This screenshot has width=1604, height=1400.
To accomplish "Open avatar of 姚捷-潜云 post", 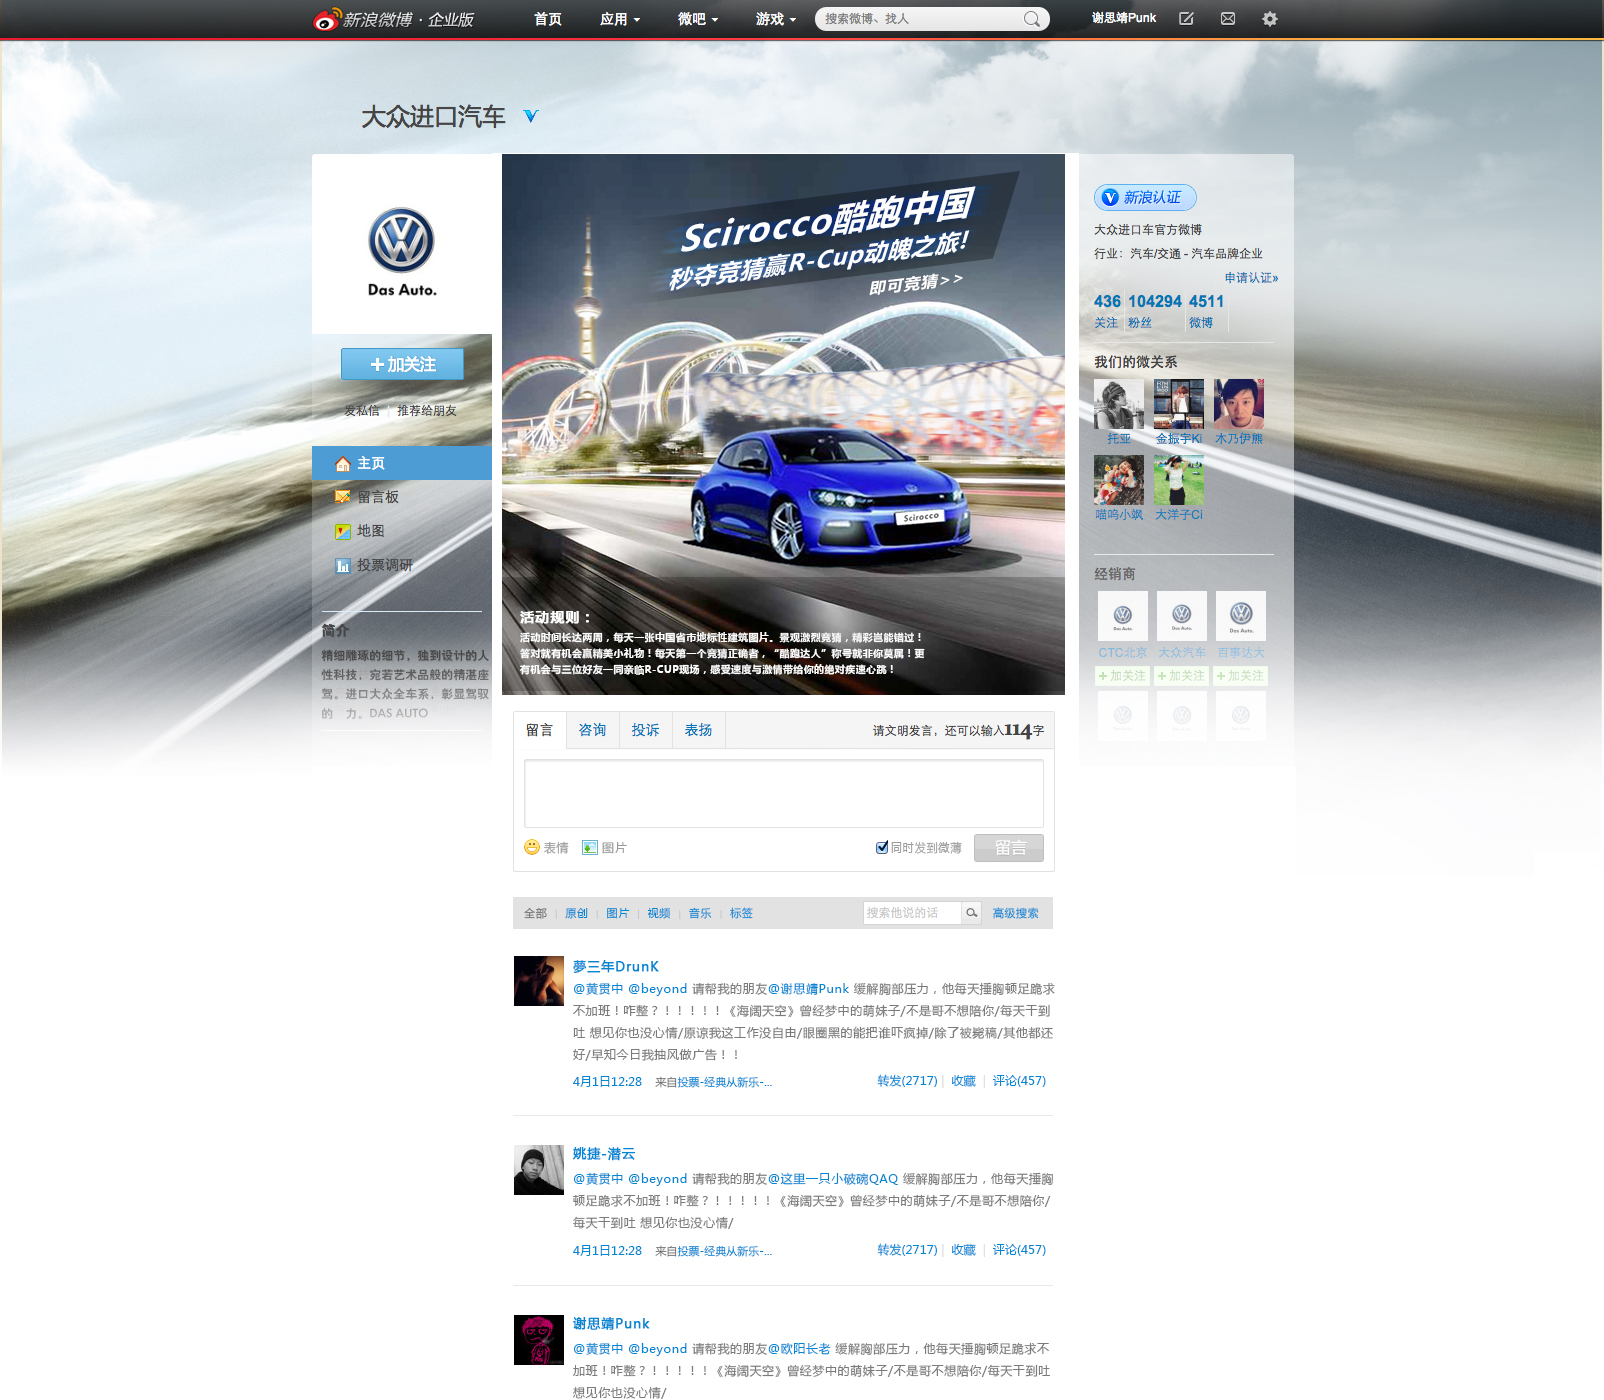I will [539, 1170].
